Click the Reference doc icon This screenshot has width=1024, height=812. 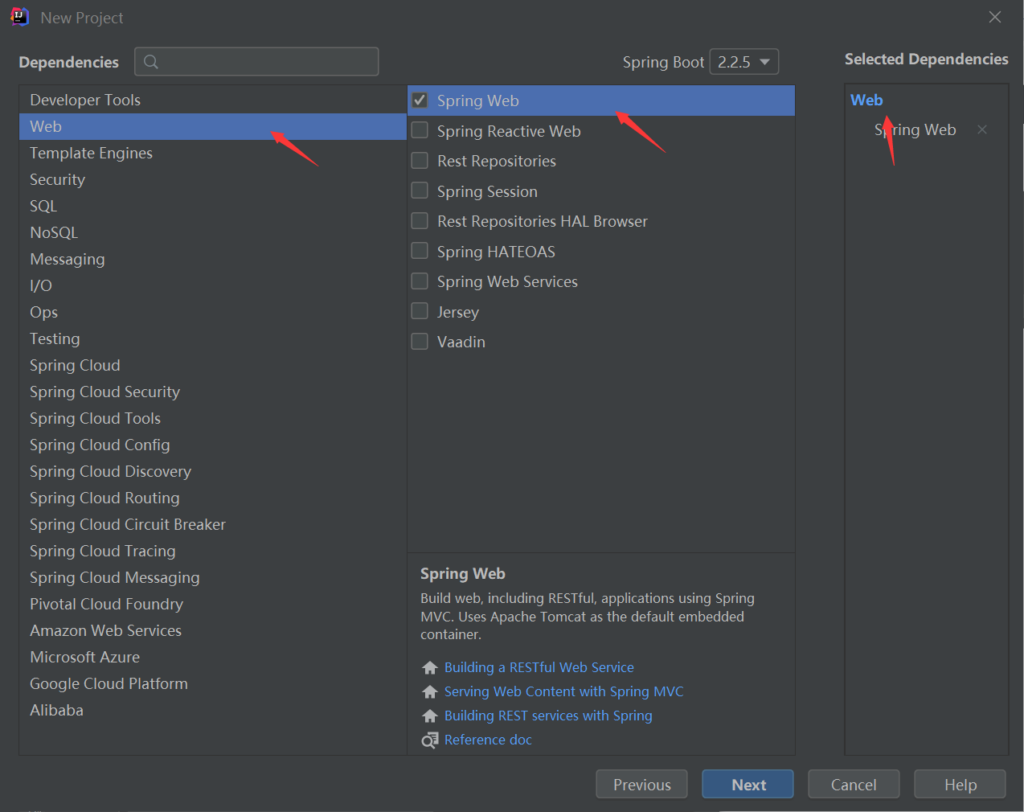pyautogui.click(x=430, y=740)
